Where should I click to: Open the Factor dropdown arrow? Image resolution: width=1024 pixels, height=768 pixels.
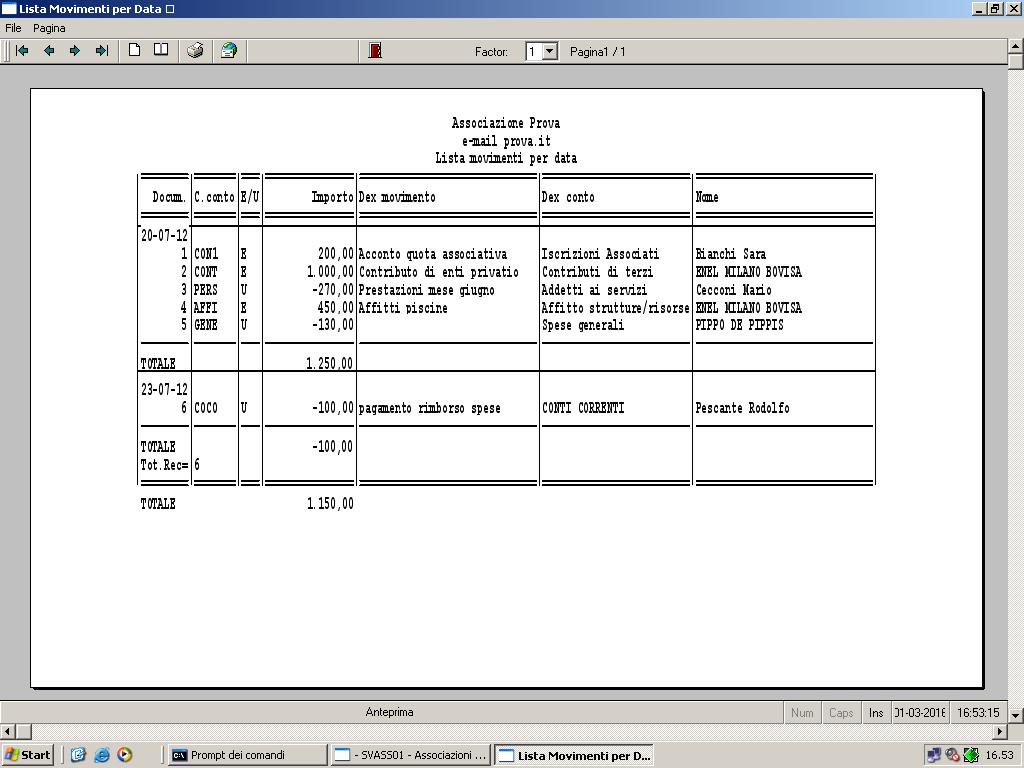coord(550,51)
